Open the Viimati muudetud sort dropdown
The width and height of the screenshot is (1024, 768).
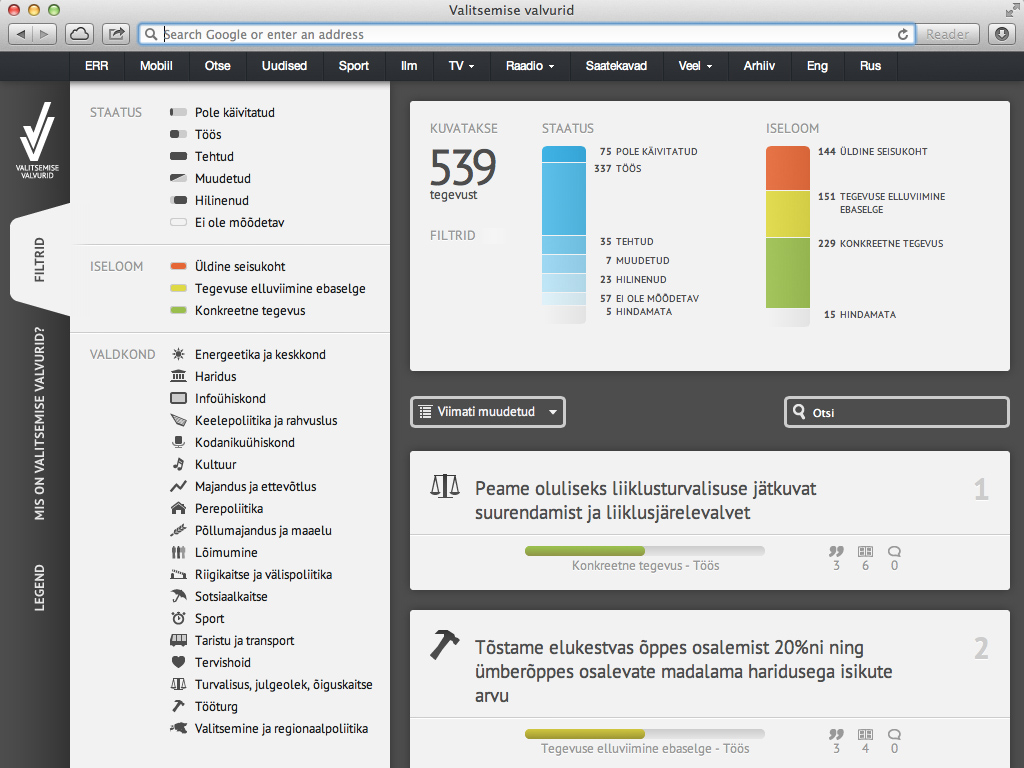pyautogui.click(x=488, y=412)
